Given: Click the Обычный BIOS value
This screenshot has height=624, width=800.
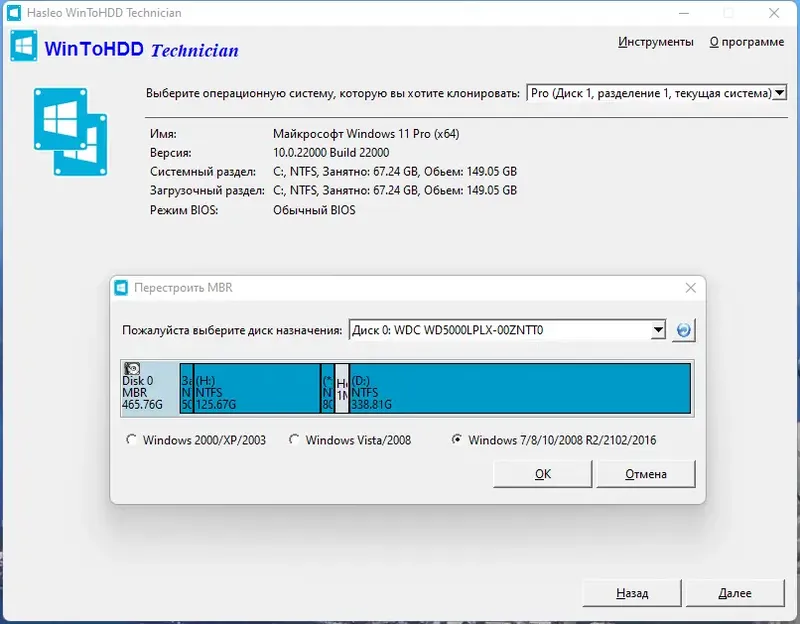Looking at the screenshot, I should pos(314,210).
